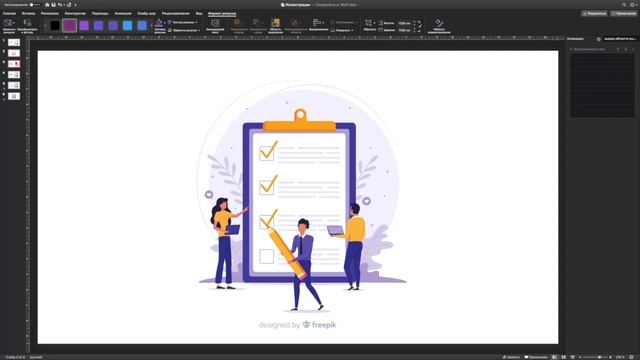Select the clipboard illustration on the slide

pos(300,196)
